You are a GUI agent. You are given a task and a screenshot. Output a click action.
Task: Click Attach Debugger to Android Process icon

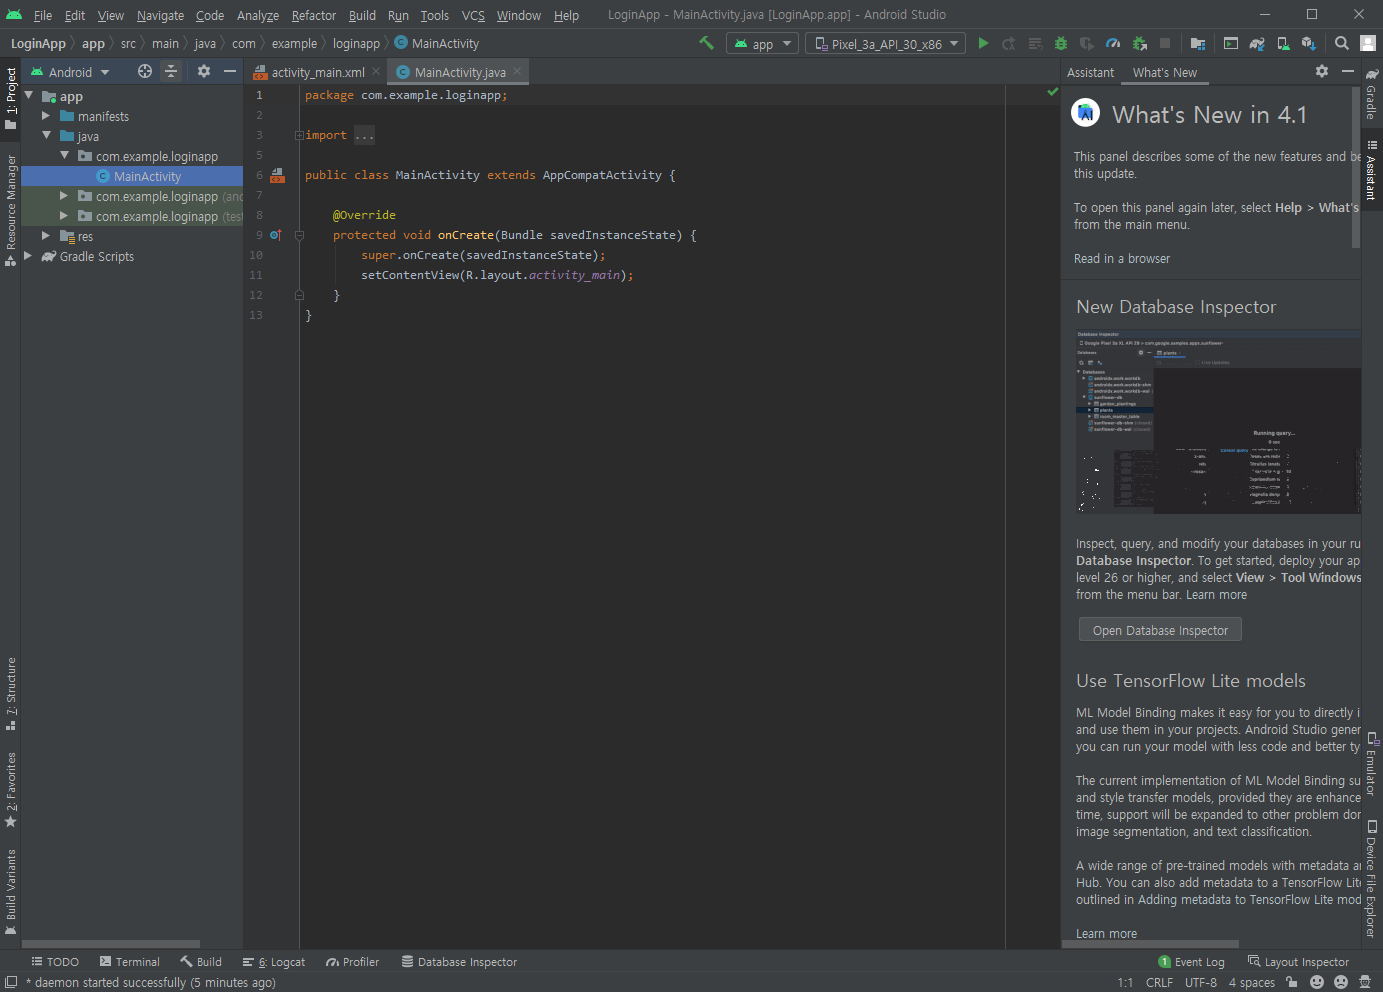point(1139,43)
